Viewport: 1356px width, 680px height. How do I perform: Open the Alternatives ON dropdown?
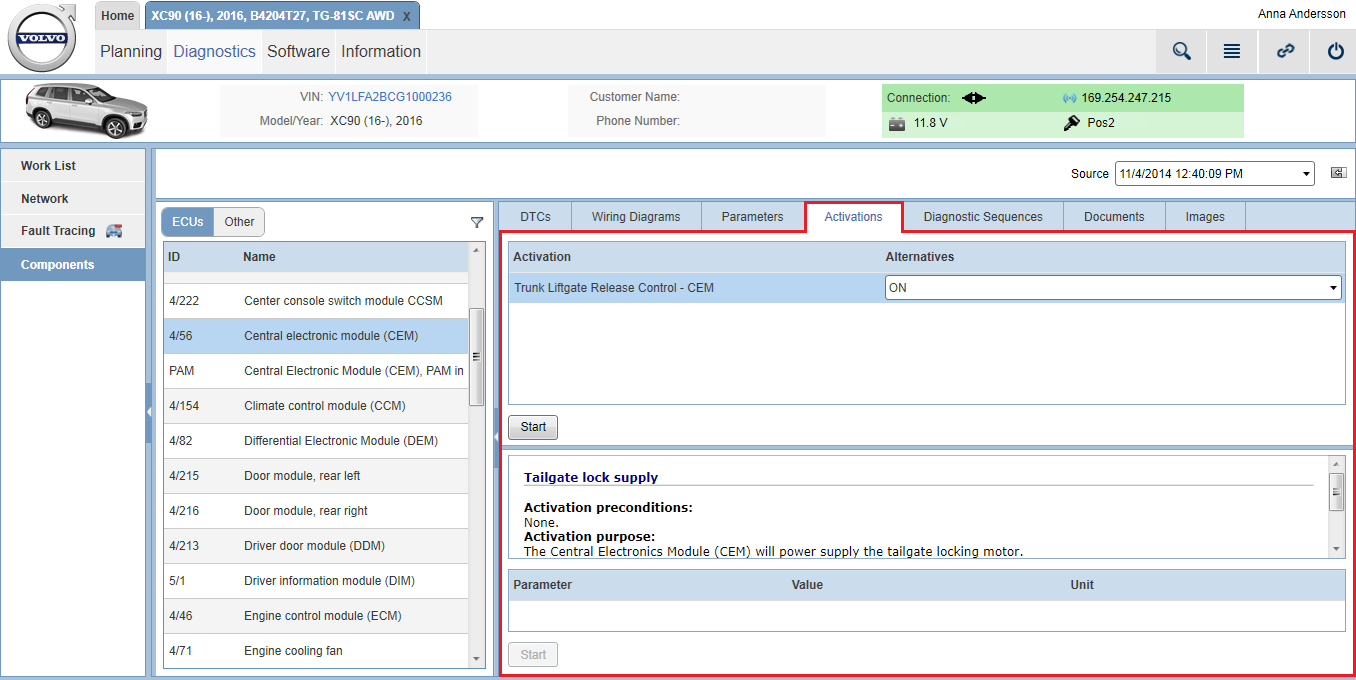pyautogui.click(x=1113, y=288)
